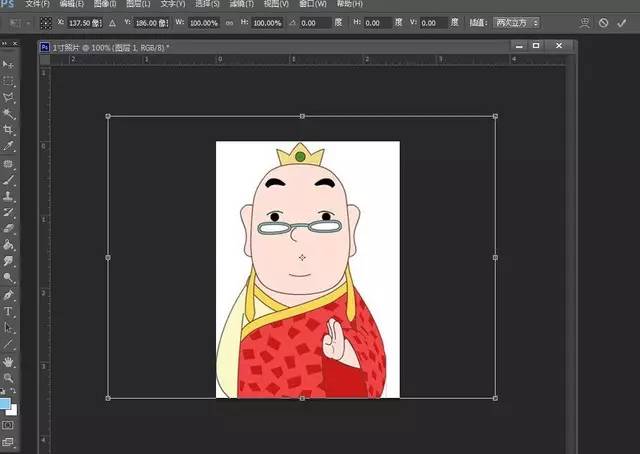Open the 图像(I) menu
The width and height of the screenshot is (640, 454).
105,4
